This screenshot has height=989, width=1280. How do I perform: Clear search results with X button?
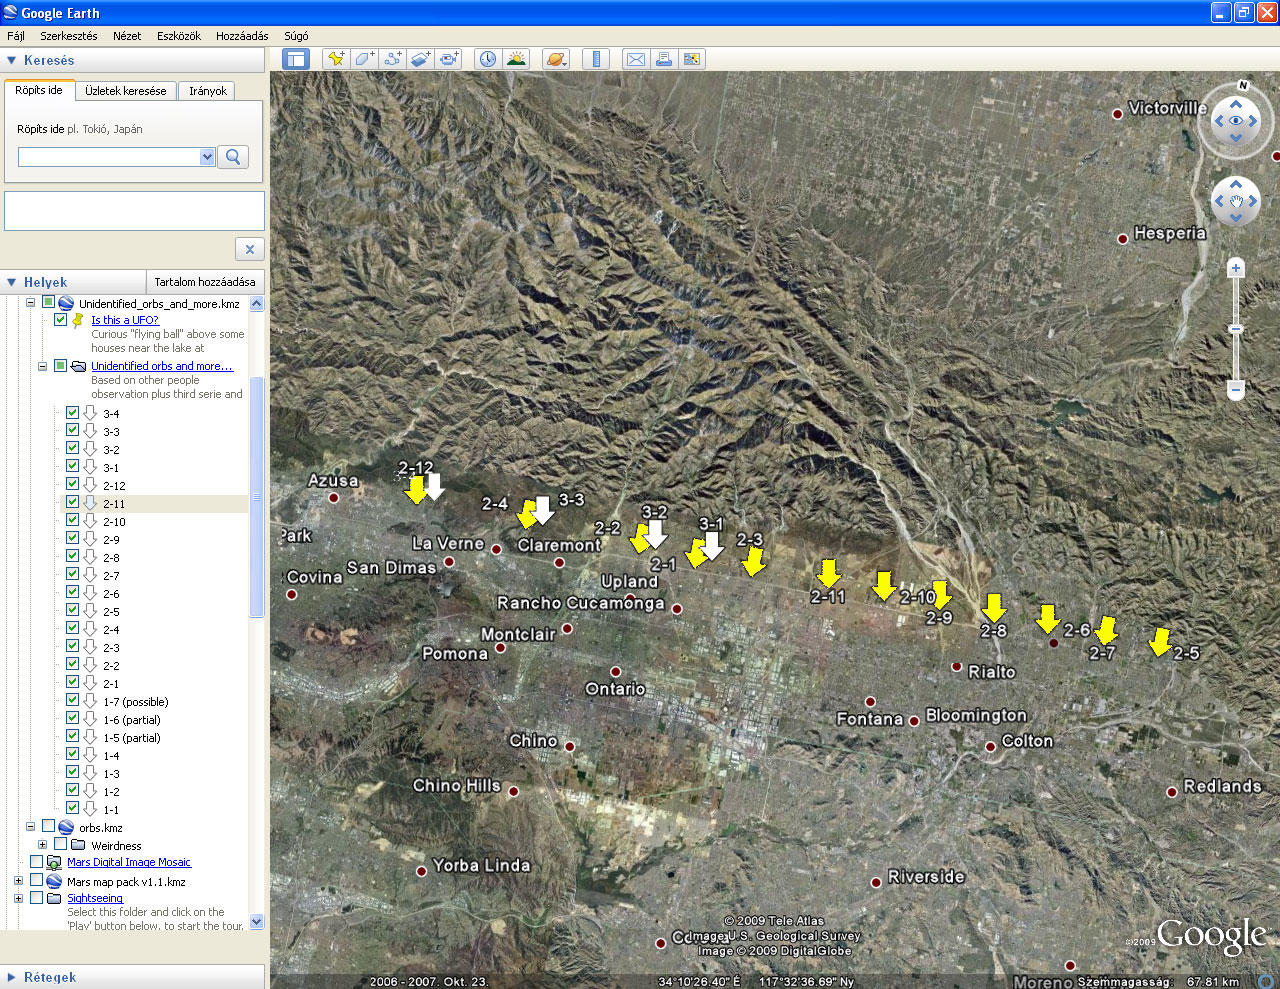click(x=250, y=249)
